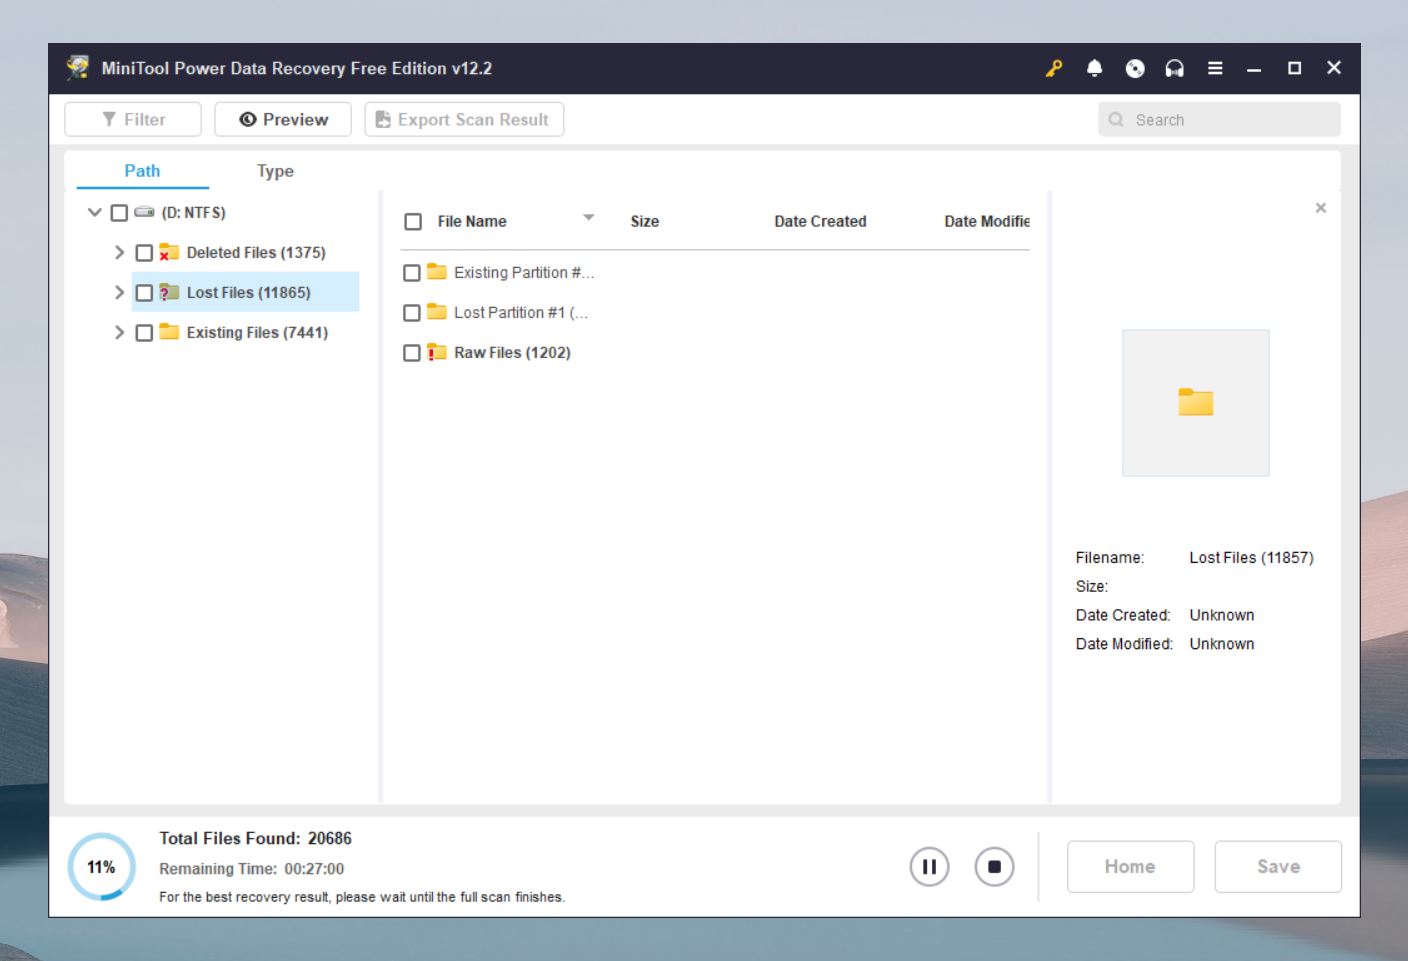
Task: Pause the scan
Action: click(929, 867)
